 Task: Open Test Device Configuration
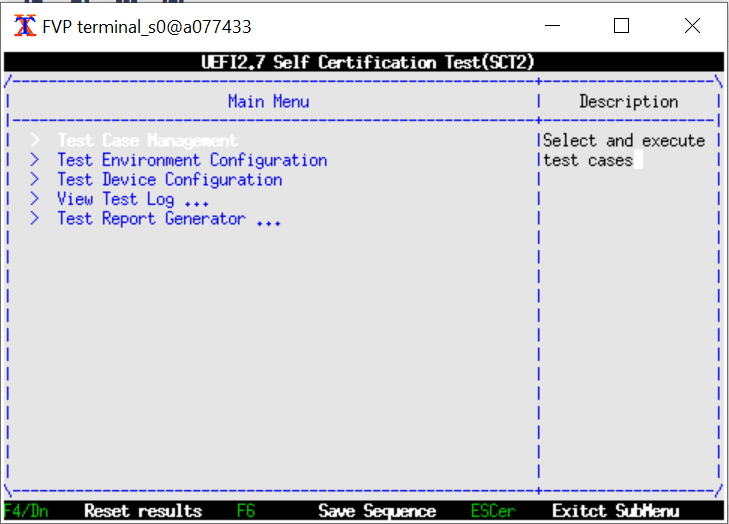tap(170, 179)
